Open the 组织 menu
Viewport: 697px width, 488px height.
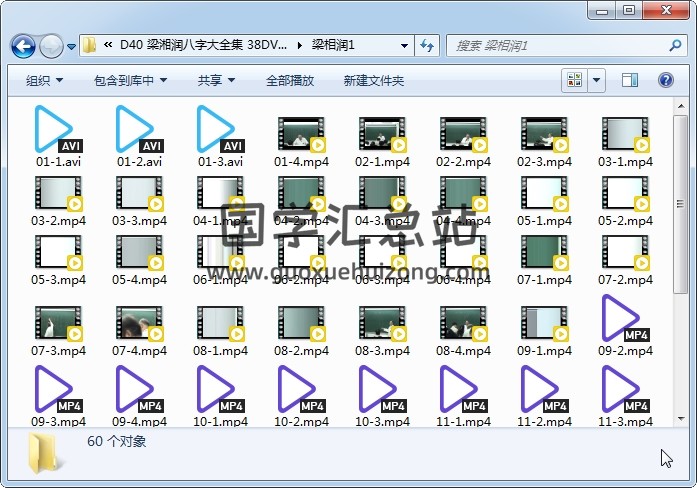[44, 80]
